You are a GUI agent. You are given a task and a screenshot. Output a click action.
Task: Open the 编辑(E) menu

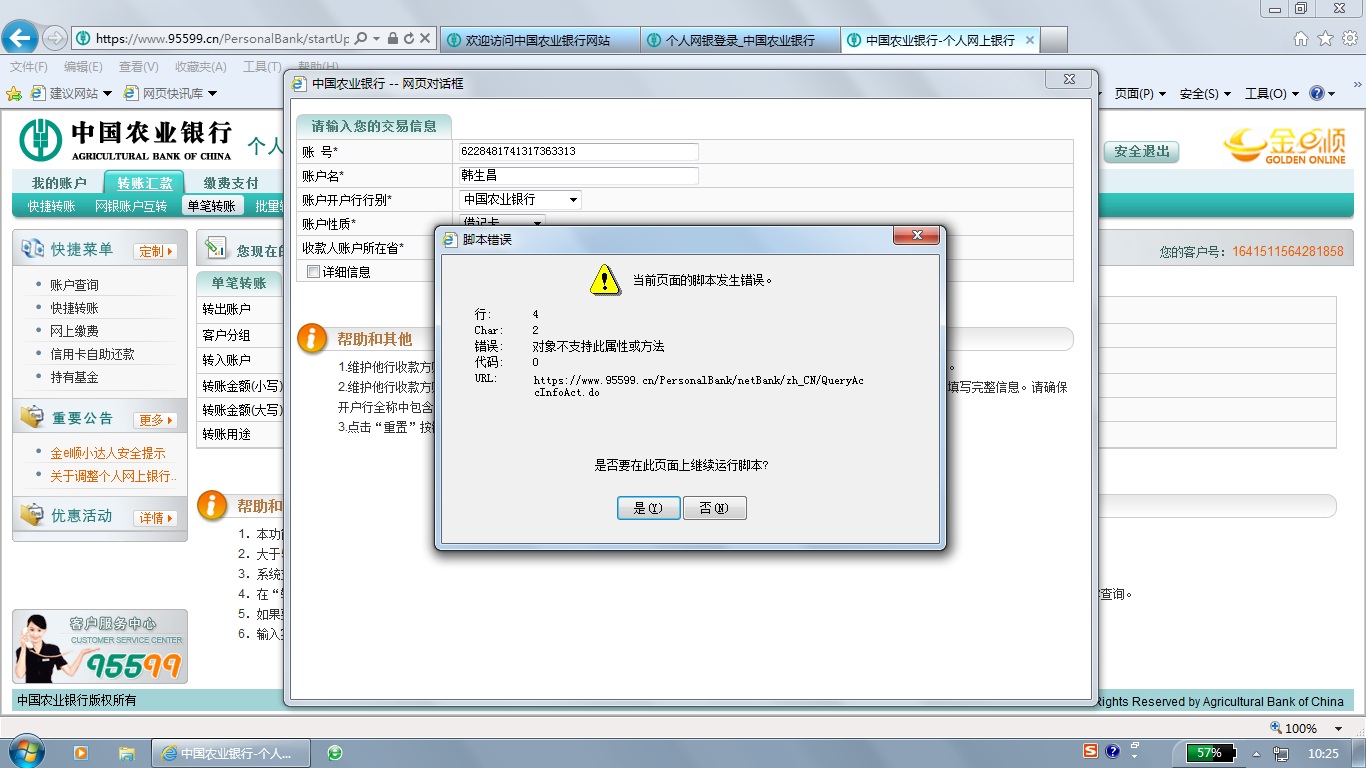click(83, 67)
